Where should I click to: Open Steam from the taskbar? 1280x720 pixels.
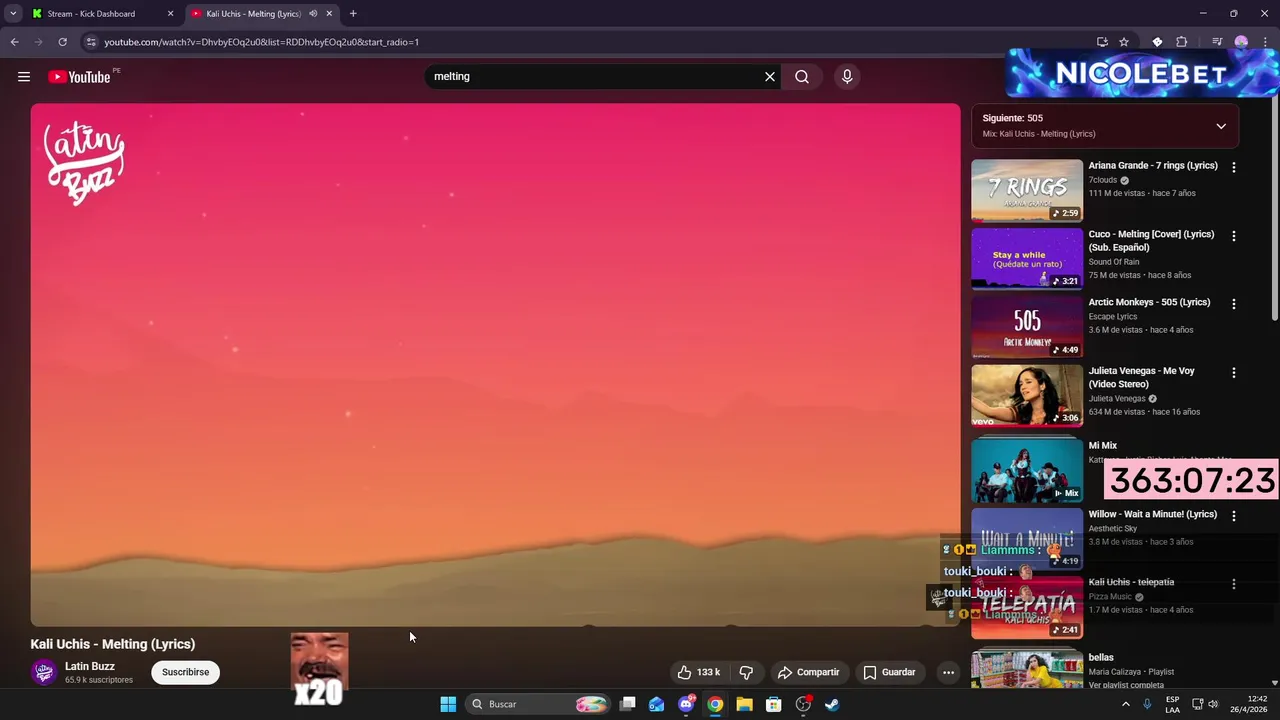[831, 704]
